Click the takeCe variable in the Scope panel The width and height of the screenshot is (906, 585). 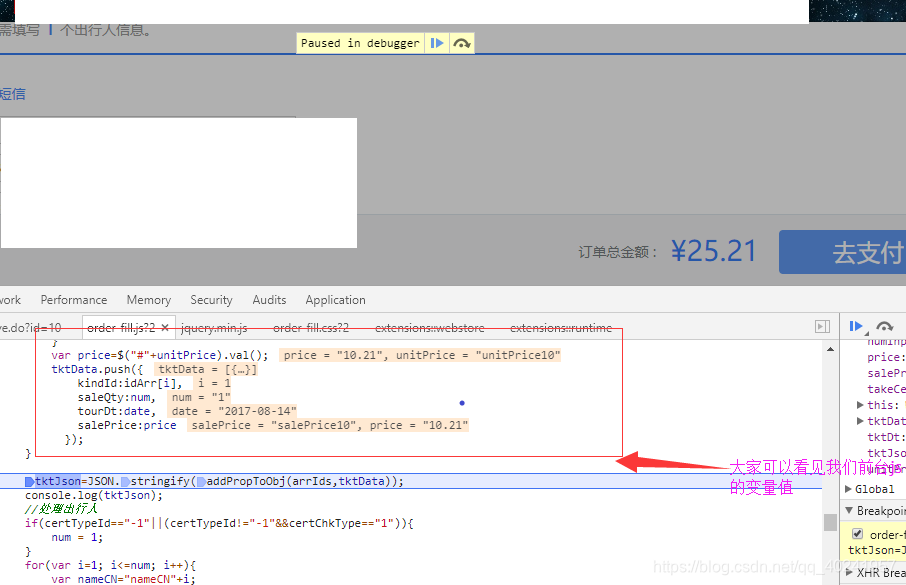[x=886, y=389]
